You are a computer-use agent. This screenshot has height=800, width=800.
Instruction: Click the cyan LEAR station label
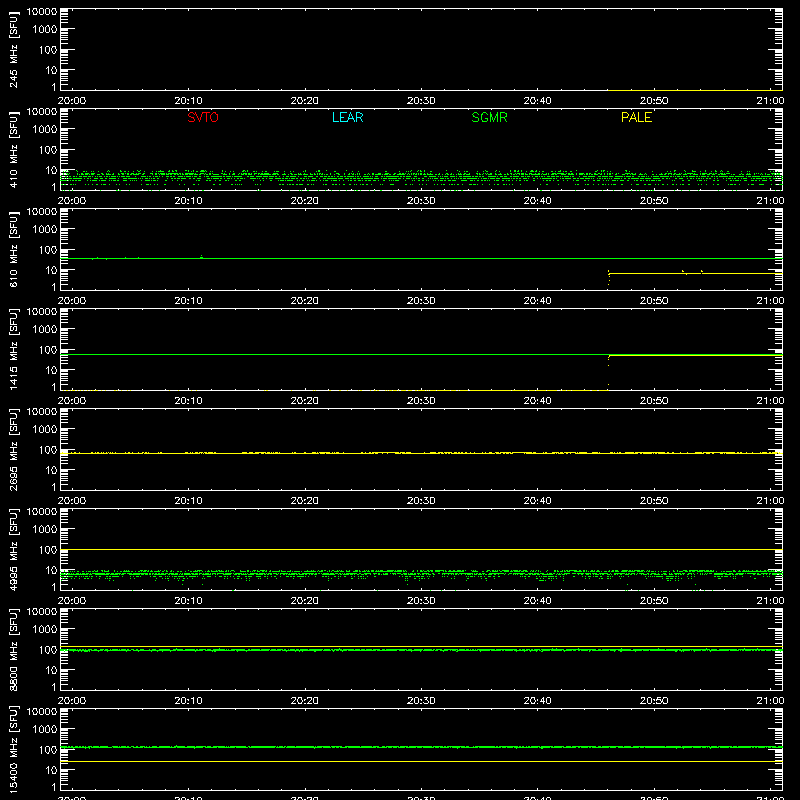coord(347,117)
